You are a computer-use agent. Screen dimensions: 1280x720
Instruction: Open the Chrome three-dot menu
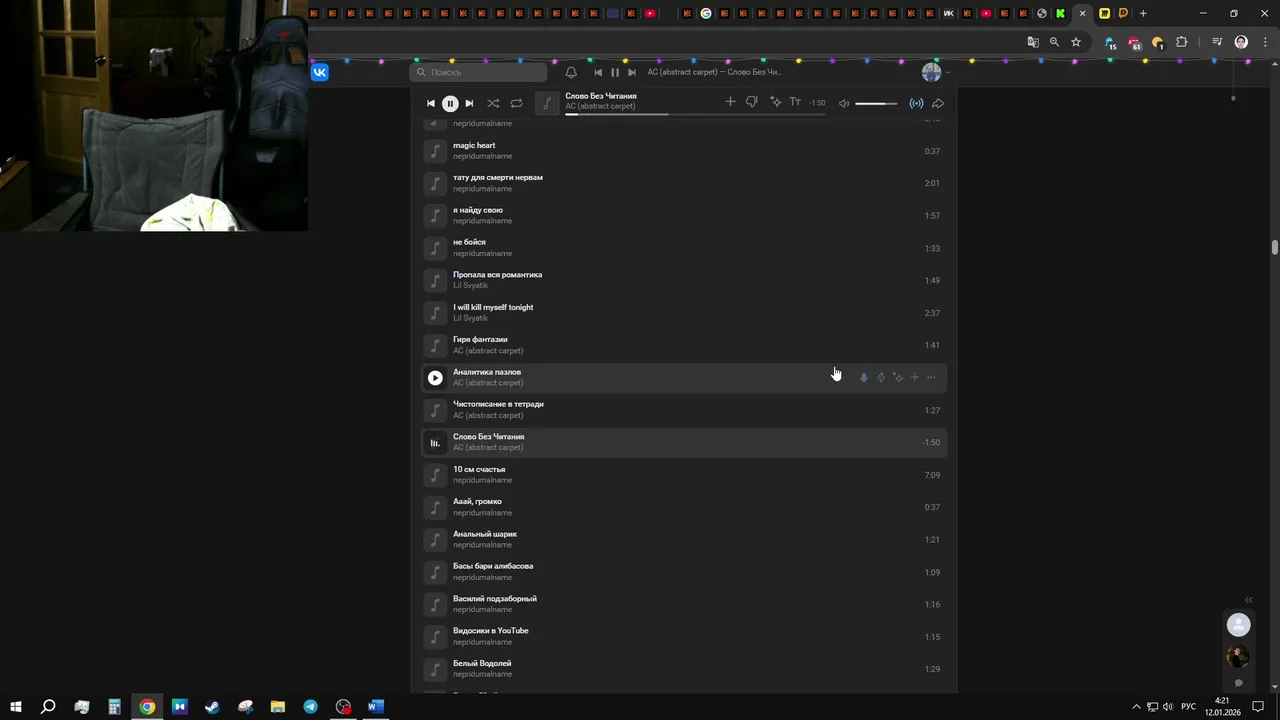pyautogui.click(x=1265, y=42)
